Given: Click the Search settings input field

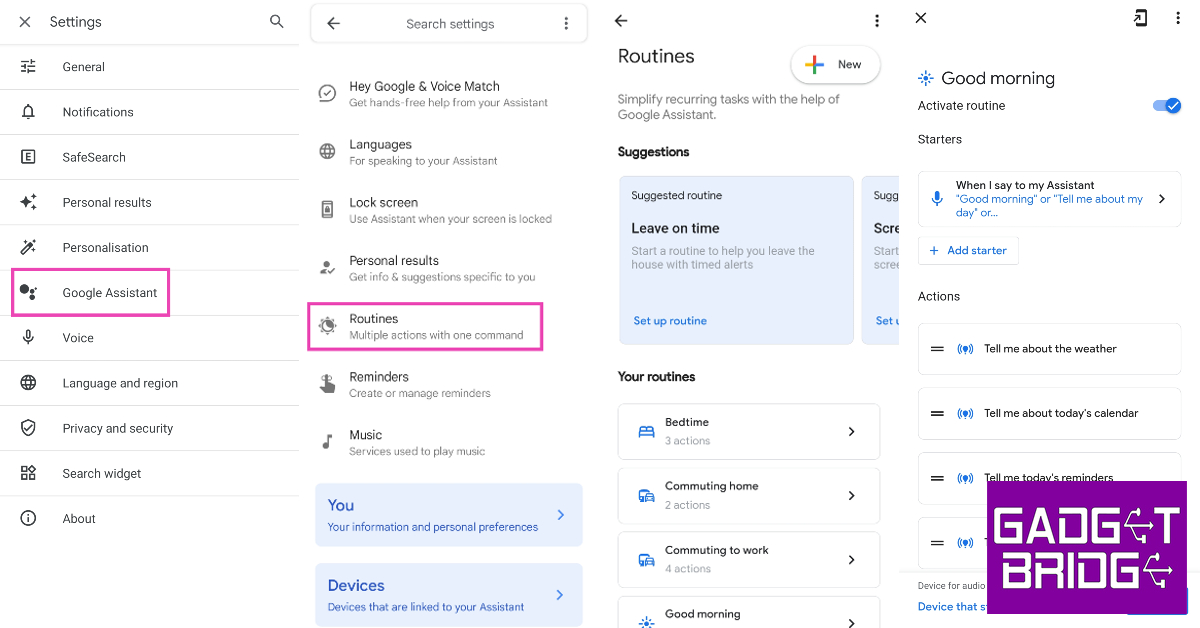Looking at the screenshot, I should (450, 24).
